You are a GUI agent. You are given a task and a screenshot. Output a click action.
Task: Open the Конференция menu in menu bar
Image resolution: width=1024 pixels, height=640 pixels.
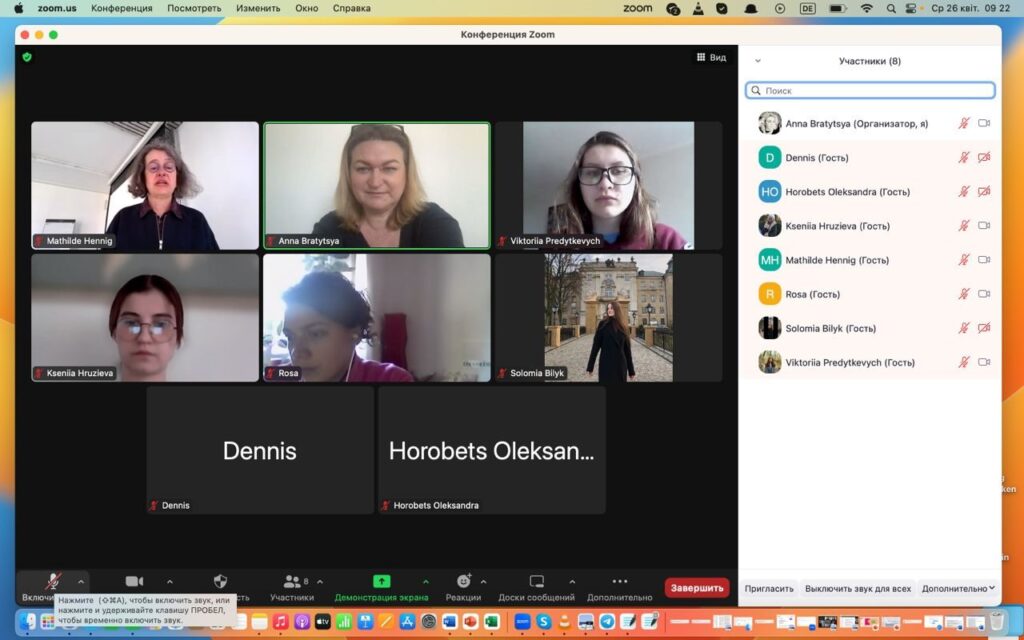tap(121, 8)
